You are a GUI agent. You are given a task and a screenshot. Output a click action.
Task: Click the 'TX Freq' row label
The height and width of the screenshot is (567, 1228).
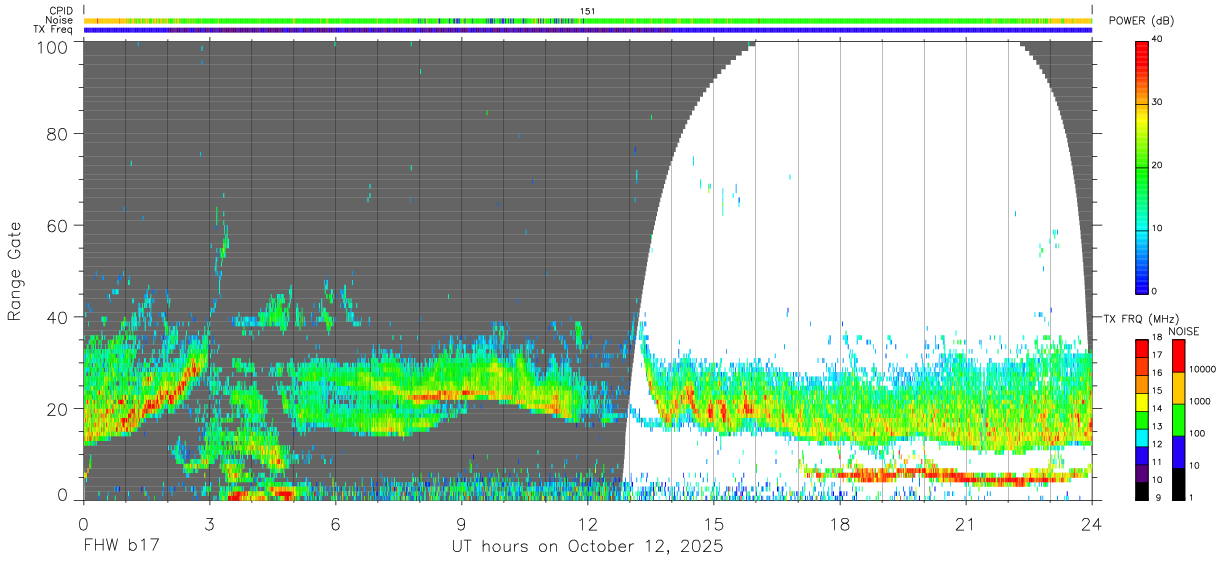point(54,30)
